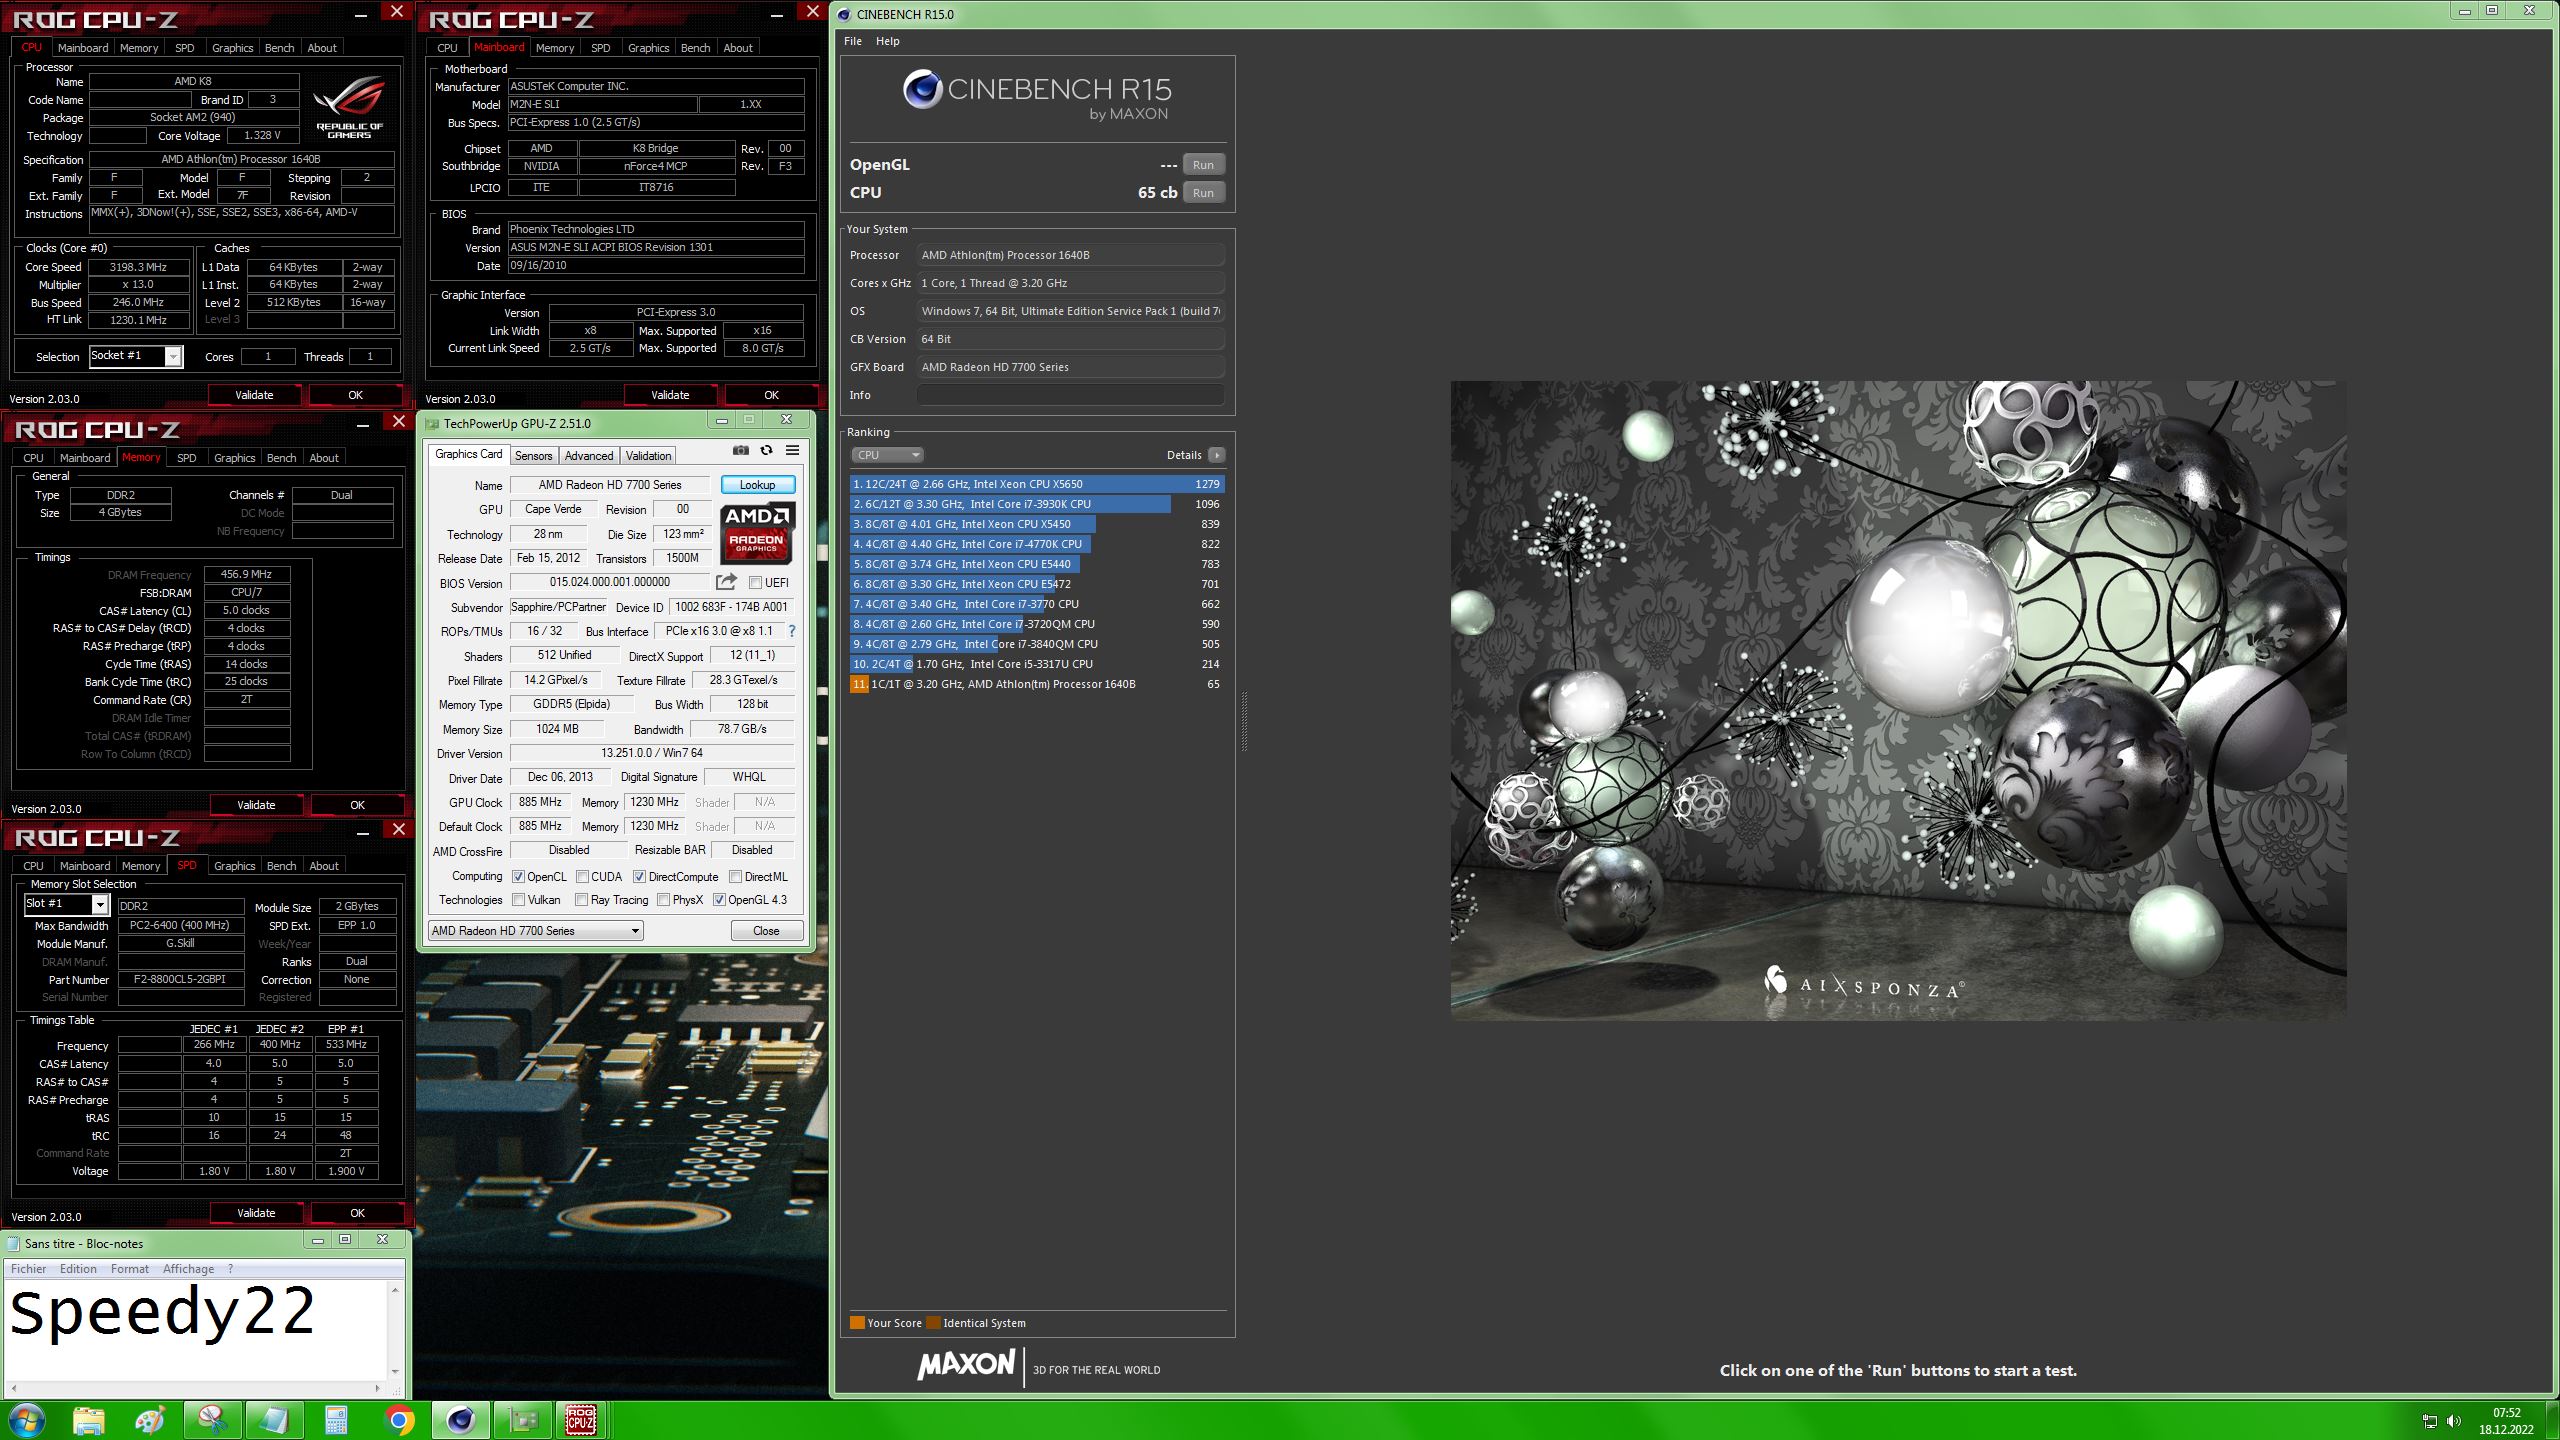Screen dimensions: 2560x1440
Task: Click Close button in GPU-Z
Action: [766, 930]
